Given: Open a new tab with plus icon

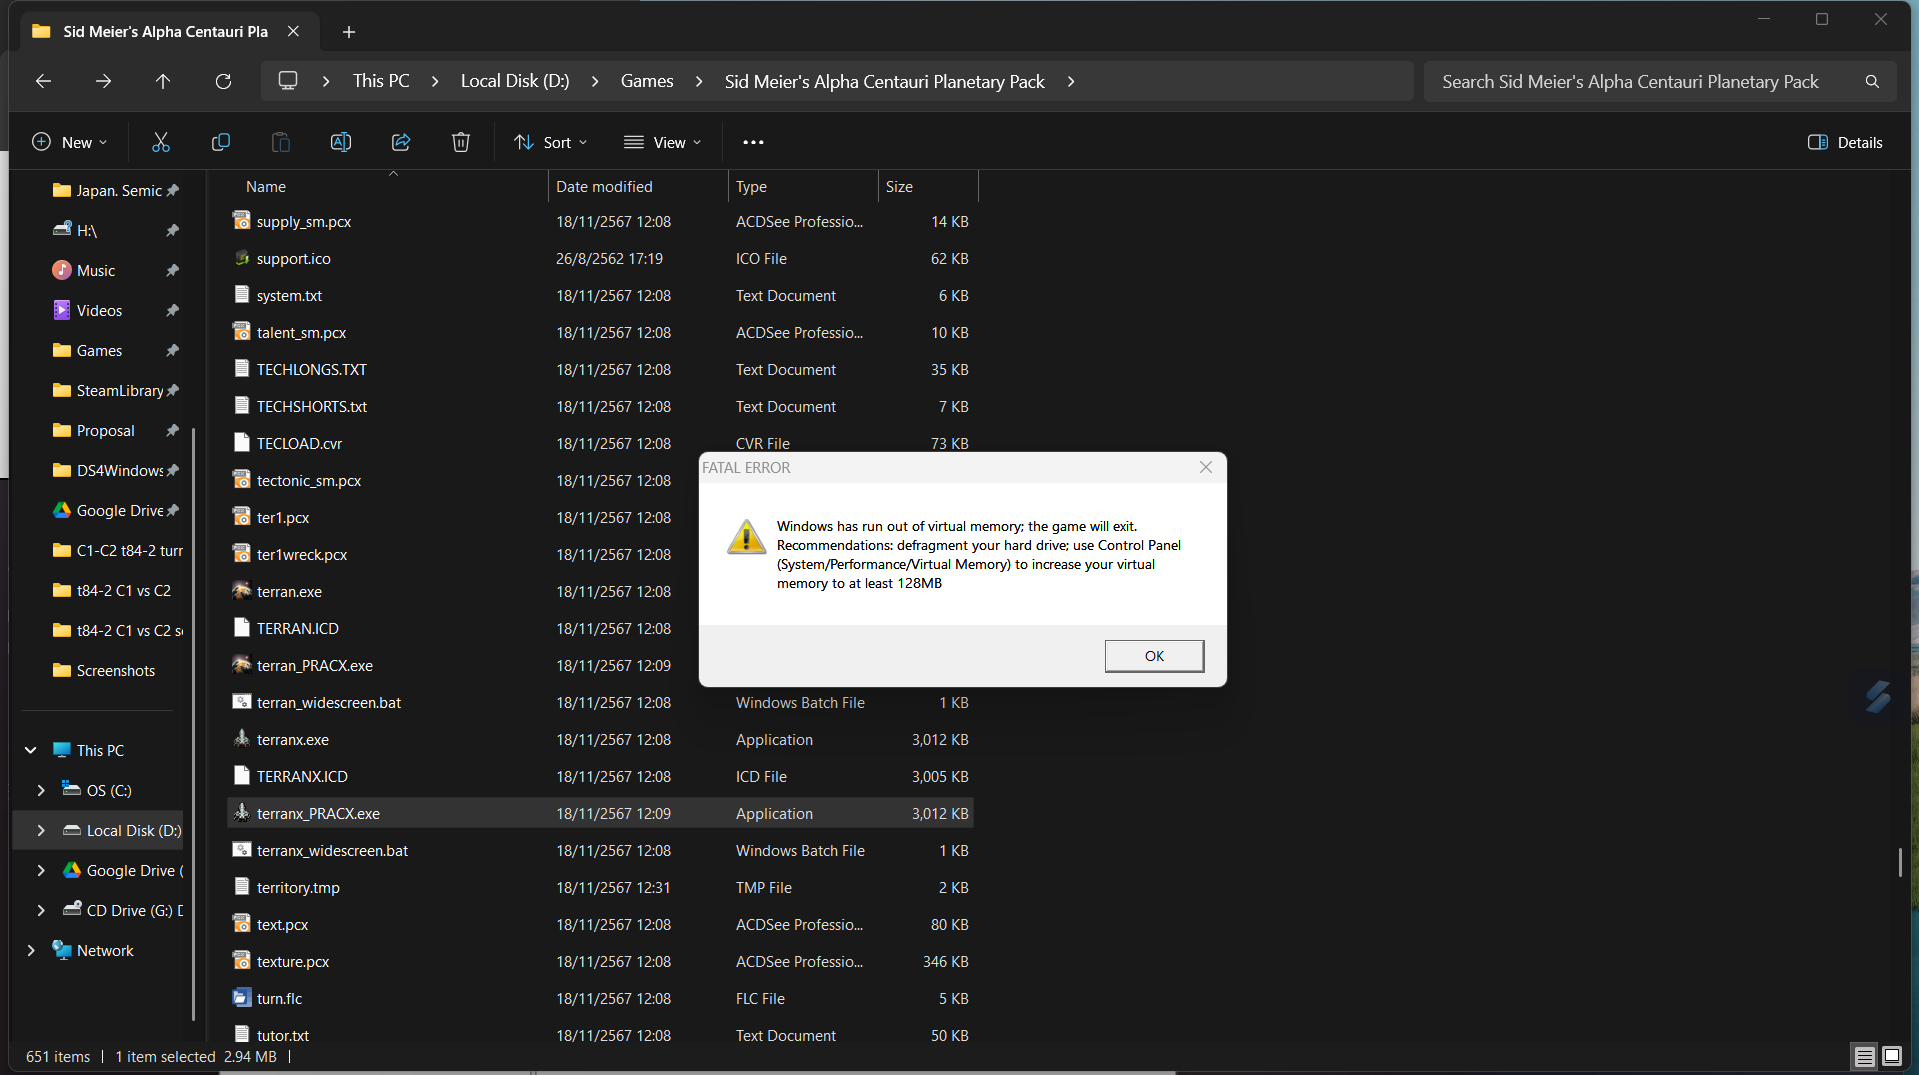Looking at the screenshot, I should [x=349, y=32].
